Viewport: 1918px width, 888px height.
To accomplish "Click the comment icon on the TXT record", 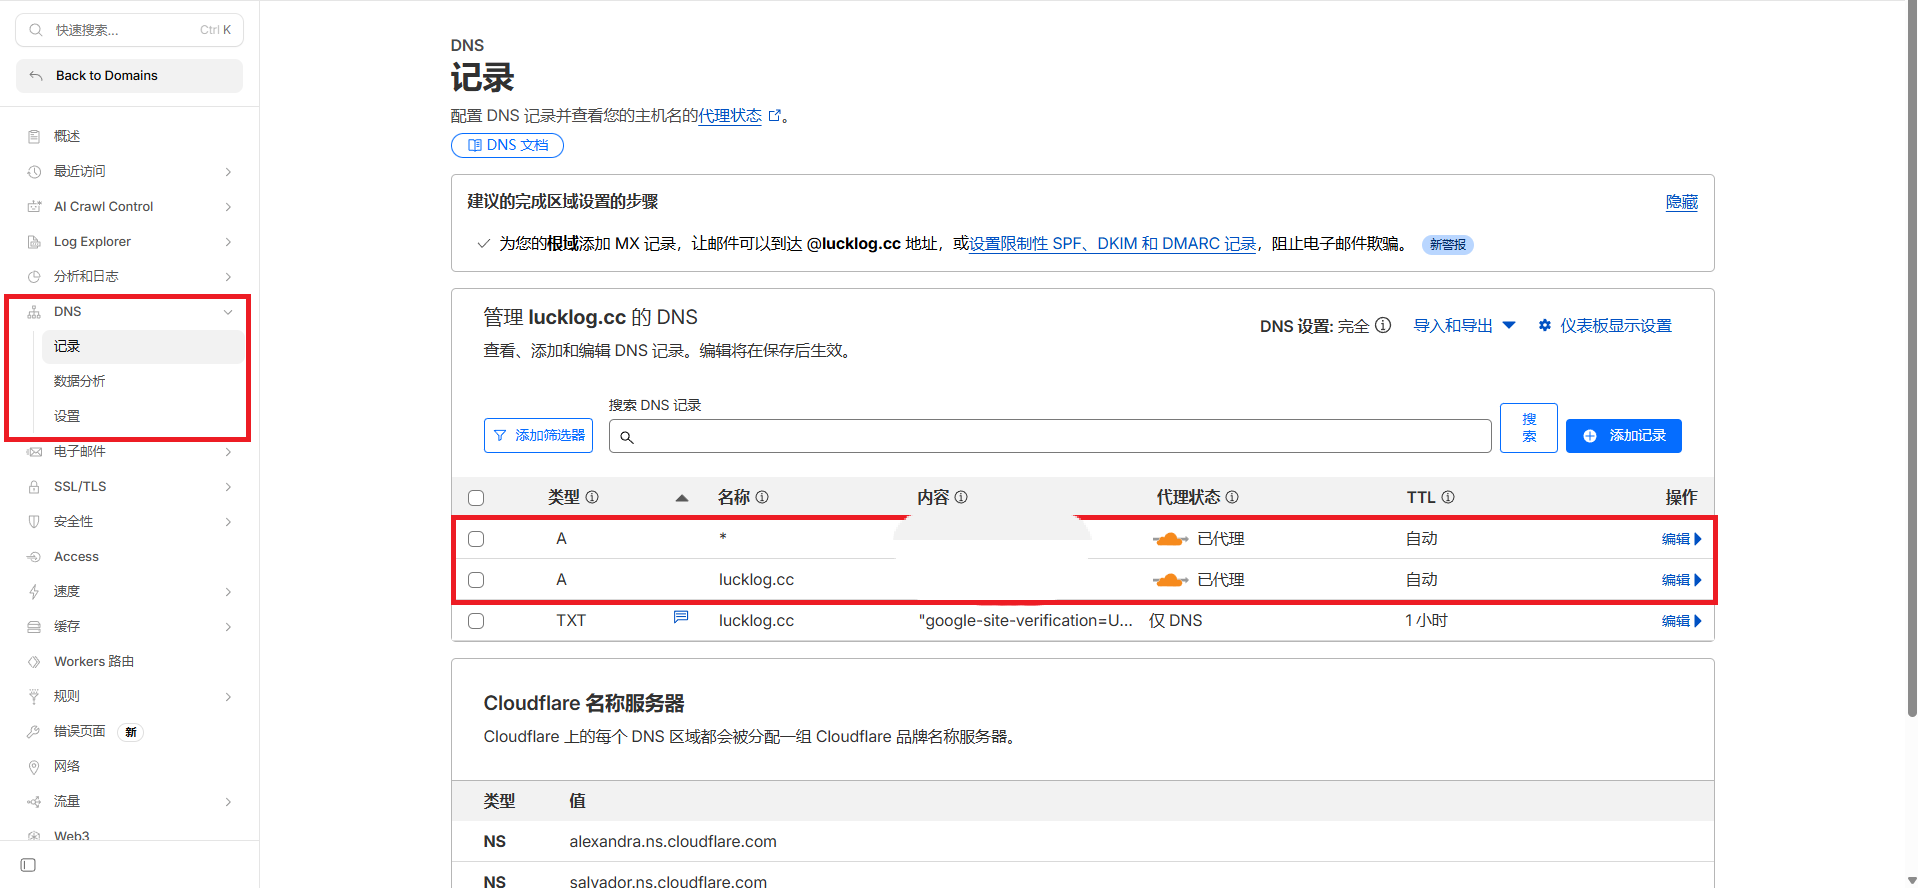I will pos(681,617).
